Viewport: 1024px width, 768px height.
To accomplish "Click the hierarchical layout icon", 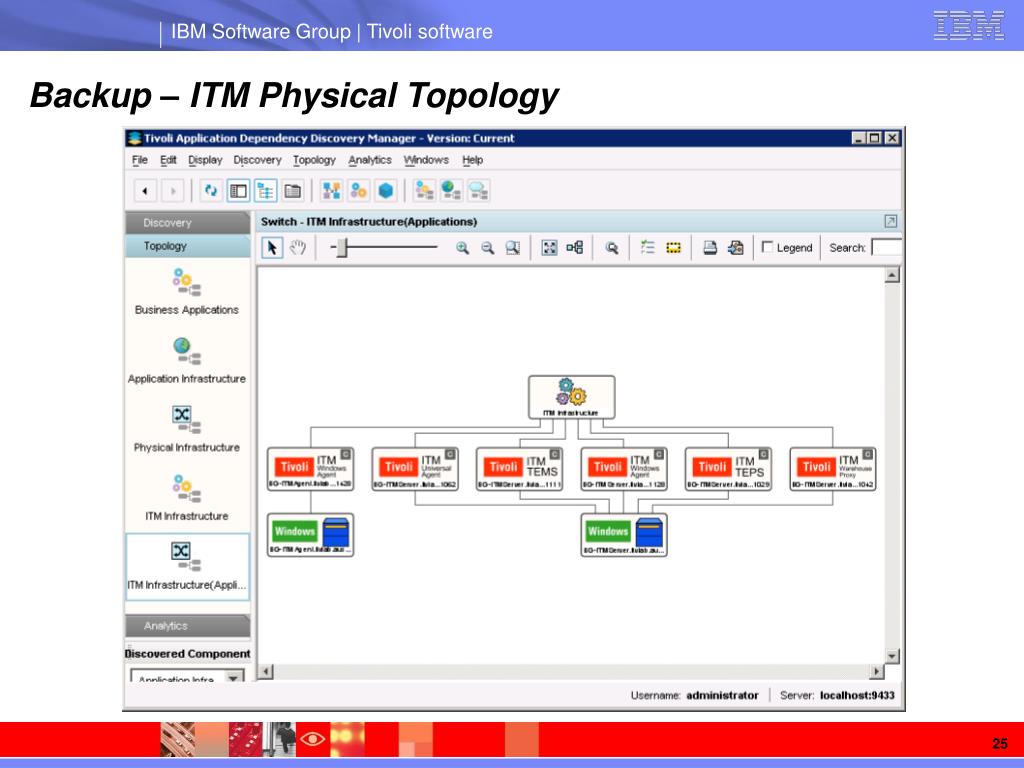I will point(575,248).
